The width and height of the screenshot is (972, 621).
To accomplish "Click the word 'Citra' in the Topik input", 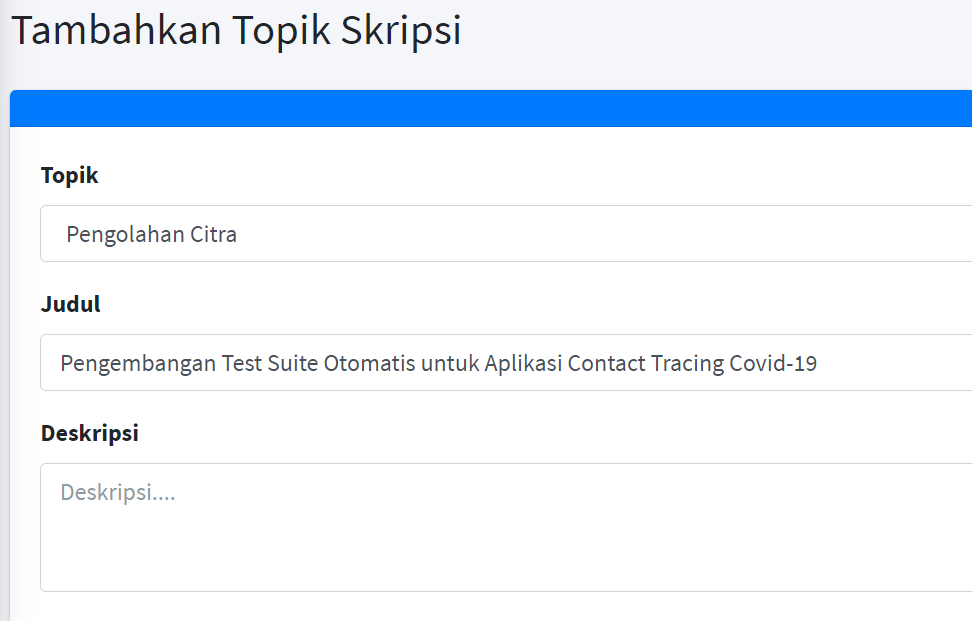I will point(212,233).
